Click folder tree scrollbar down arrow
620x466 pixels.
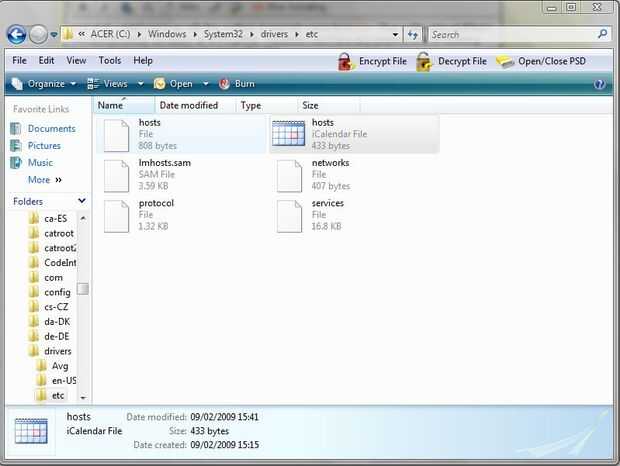pos(83,398)
